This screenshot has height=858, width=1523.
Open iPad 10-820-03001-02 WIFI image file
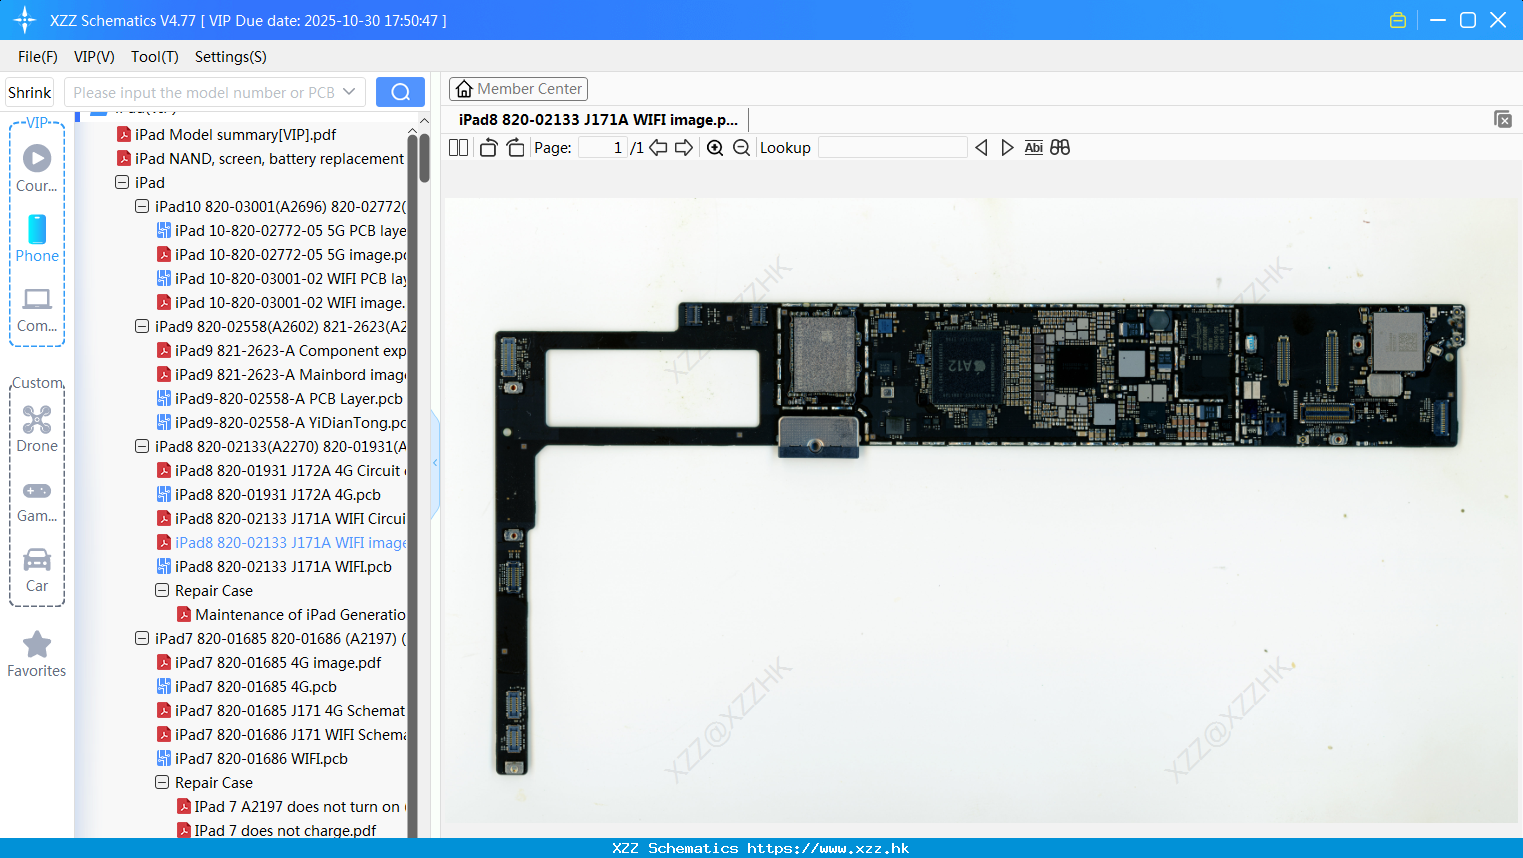tap(281, 302)
